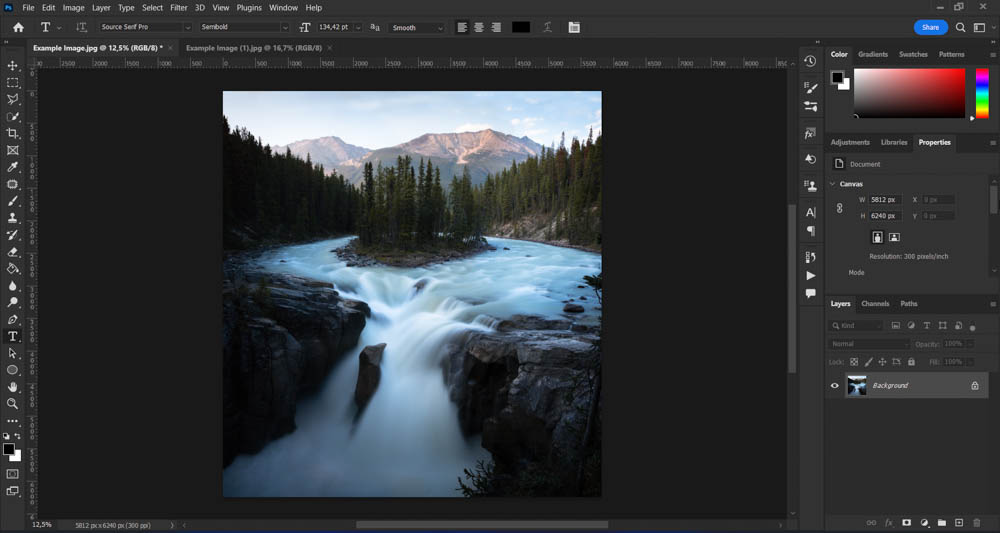The width and height of the screenshot is (1000, 533).
Task: Open the Filter menu
Action: (x=178, y=7)
